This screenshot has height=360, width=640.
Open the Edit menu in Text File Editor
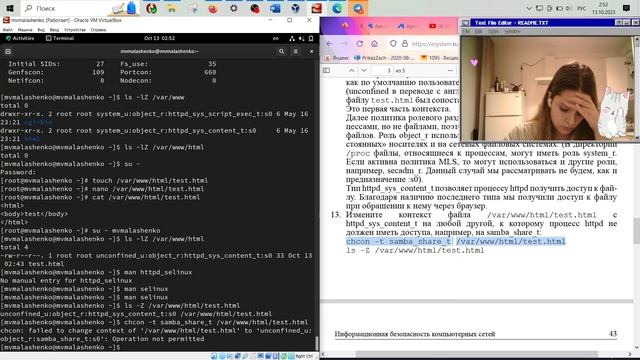tap(478, 31)
